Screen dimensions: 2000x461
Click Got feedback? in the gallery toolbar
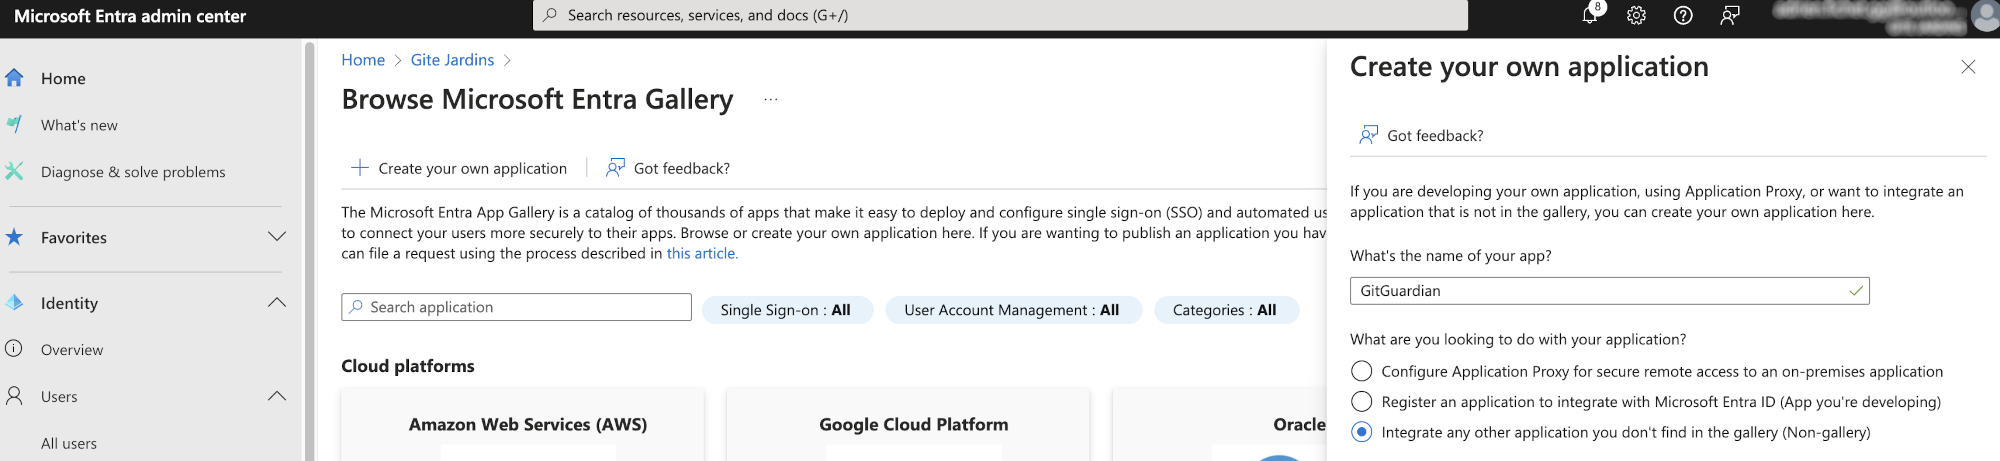pyautogui.click(x=668, y=168)
